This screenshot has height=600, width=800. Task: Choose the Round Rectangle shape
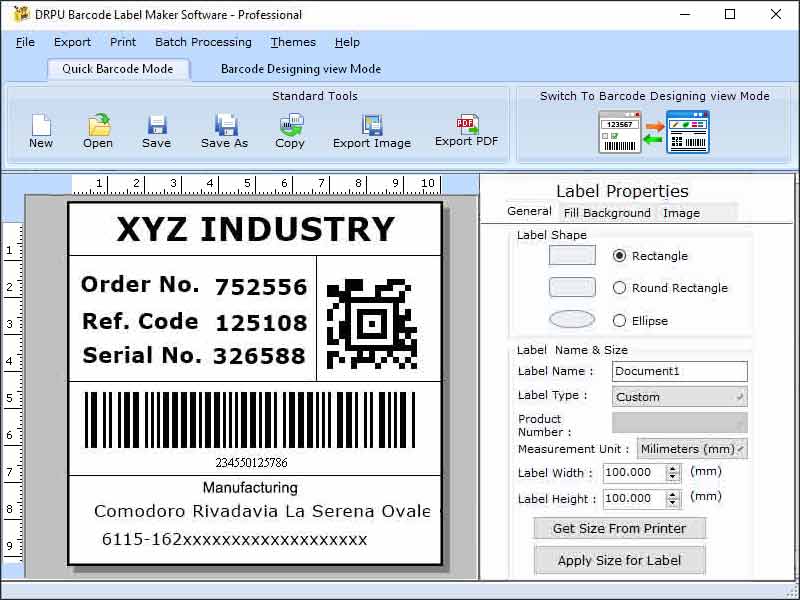[621, 288]
